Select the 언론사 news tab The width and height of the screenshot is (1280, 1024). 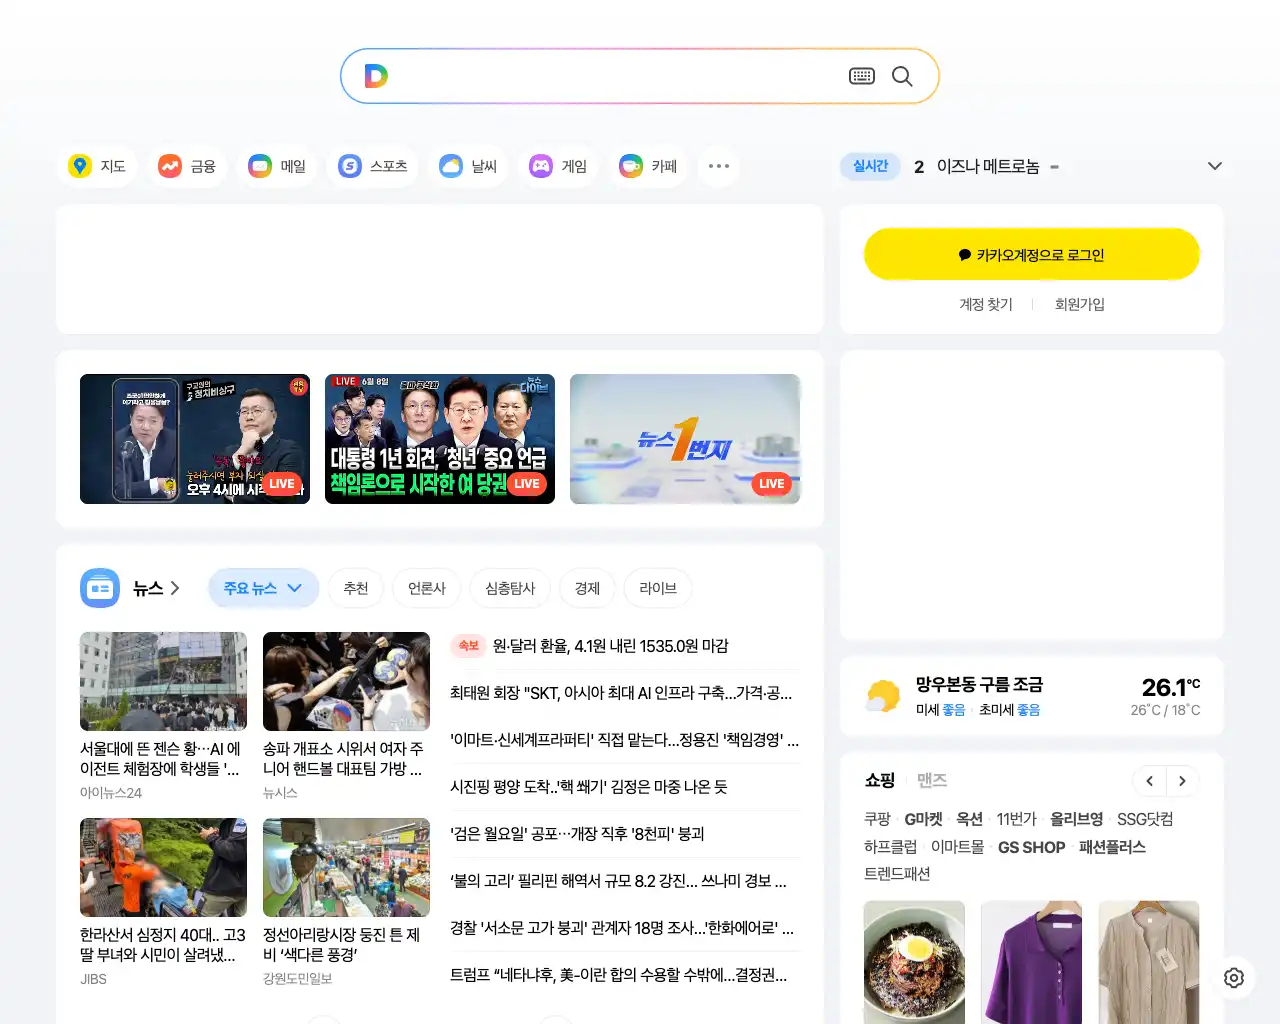tap(427, 588)
